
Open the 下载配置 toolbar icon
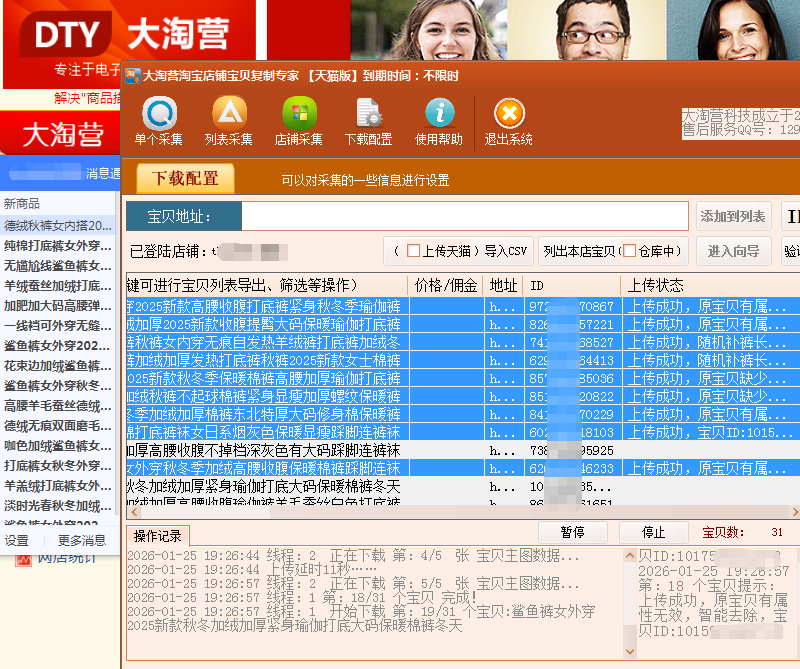click(x=368, y=120)
